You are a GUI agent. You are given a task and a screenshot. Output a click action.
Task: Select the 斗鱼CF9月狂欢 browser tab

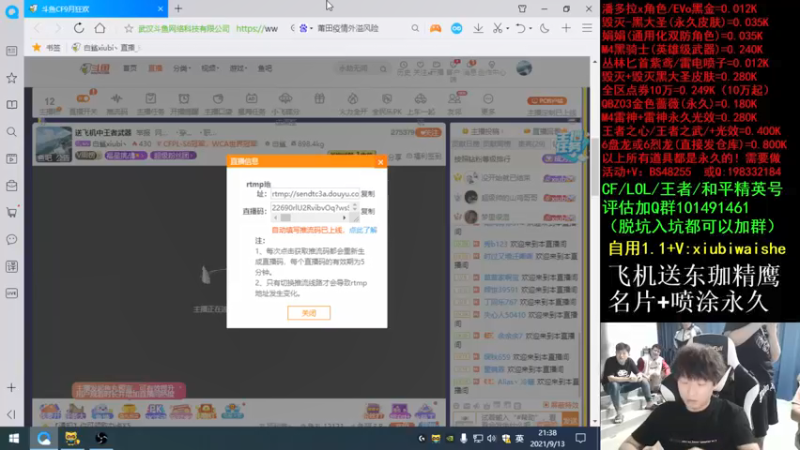95,9
